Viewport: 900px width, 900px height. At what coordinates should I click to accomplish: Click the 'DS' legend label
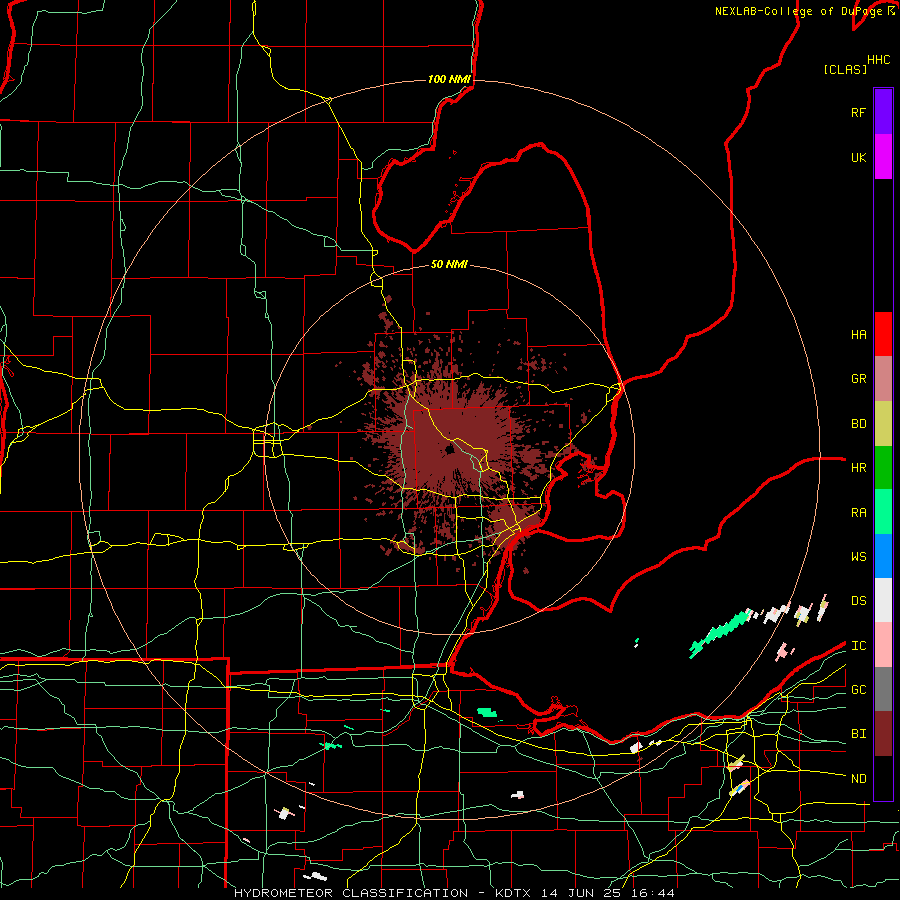(x=859, y=601)
